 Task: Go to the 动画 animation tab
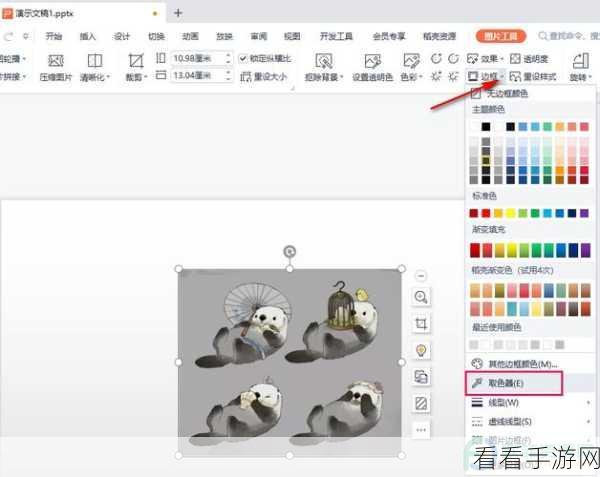pos(190,36)
